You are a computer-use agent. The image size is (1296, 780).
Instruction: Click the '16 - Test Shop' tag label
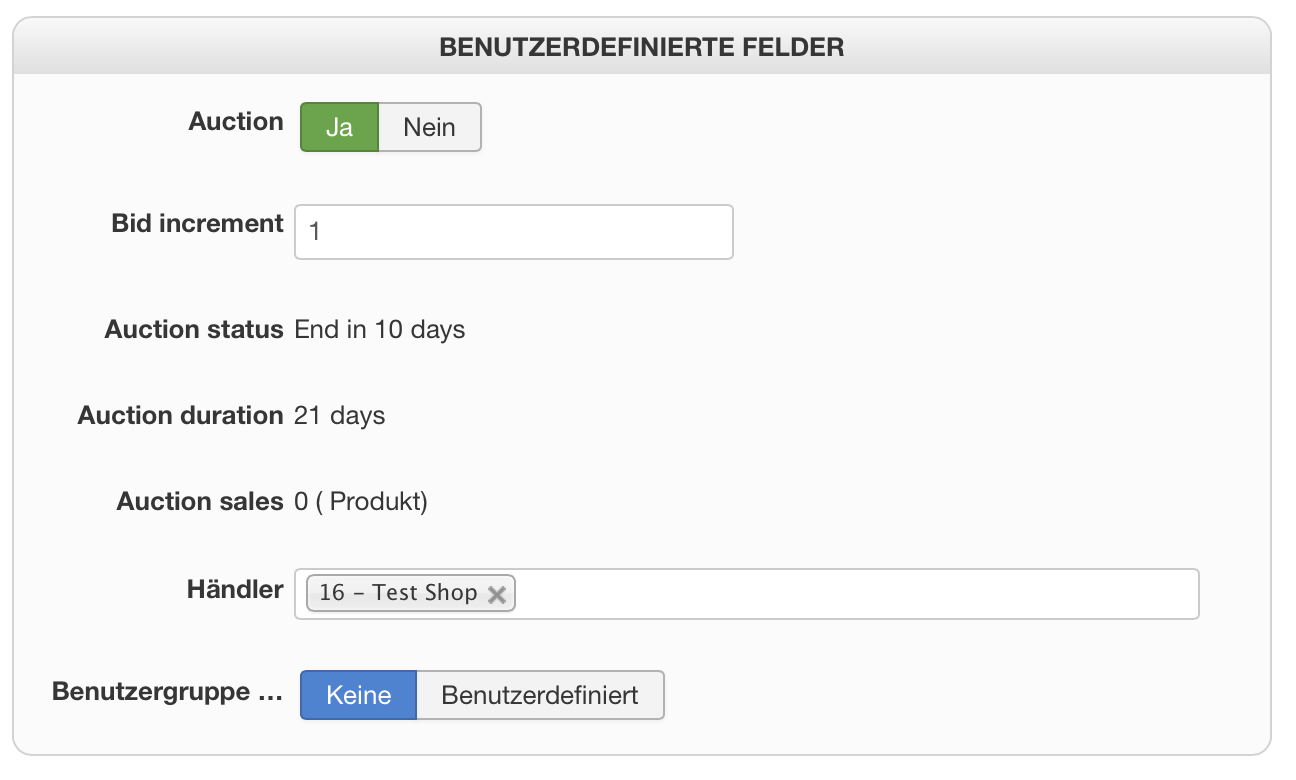398,593
